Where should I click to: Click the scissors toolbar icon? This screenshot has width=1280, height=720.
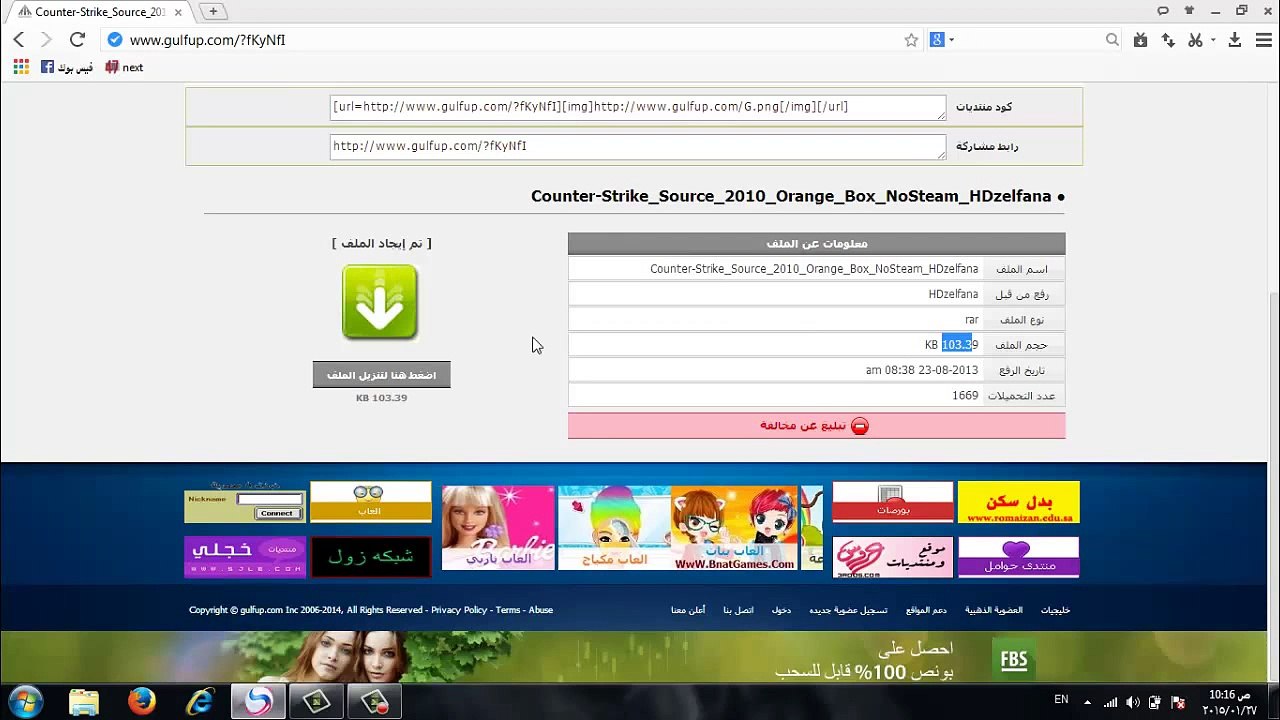pyautogui.click(x=1194, y=40)
